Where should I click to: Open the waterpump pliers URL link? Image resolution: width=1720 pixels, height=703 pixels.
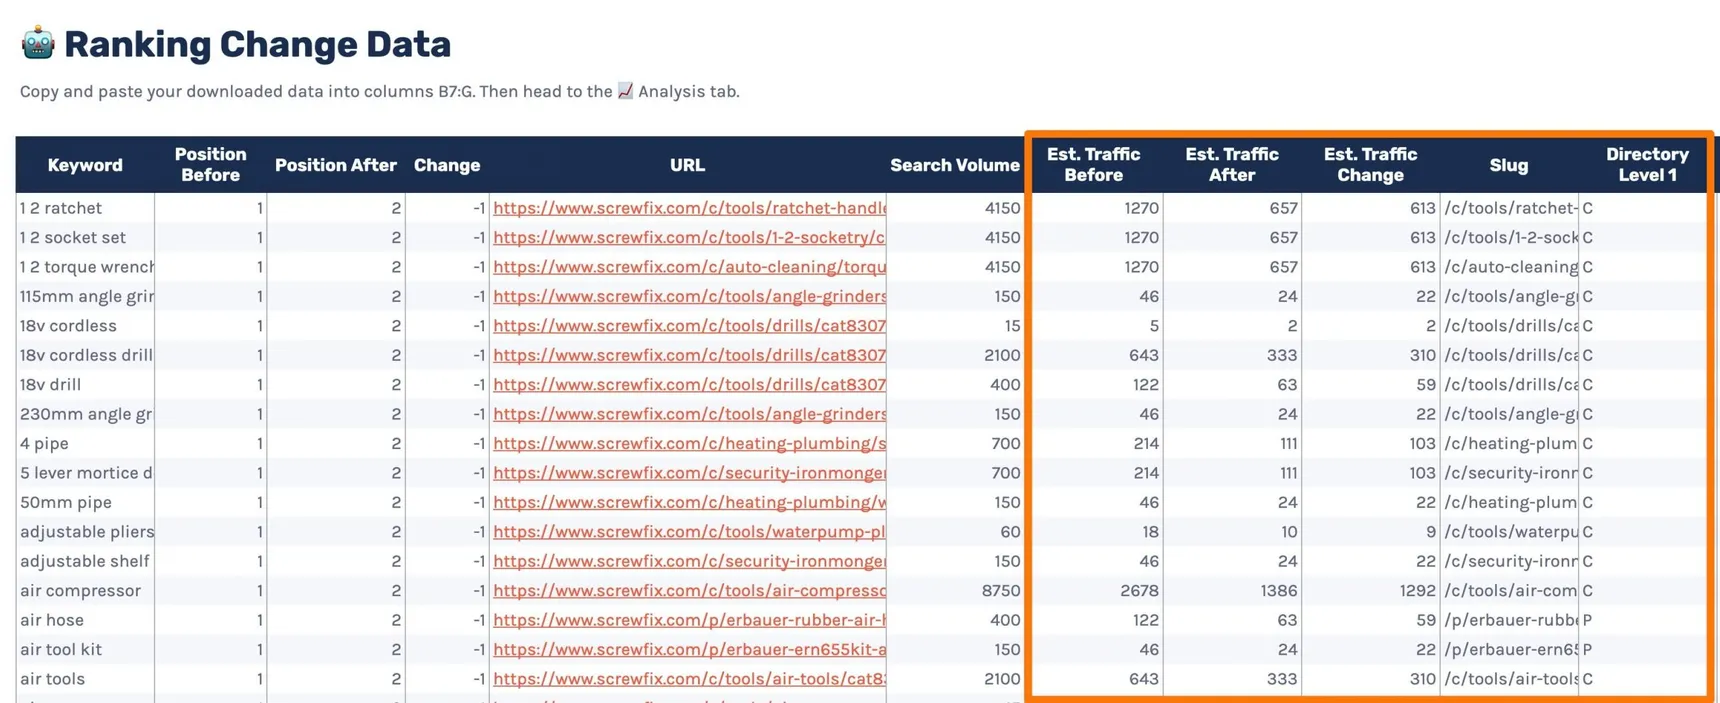[689, 532]
